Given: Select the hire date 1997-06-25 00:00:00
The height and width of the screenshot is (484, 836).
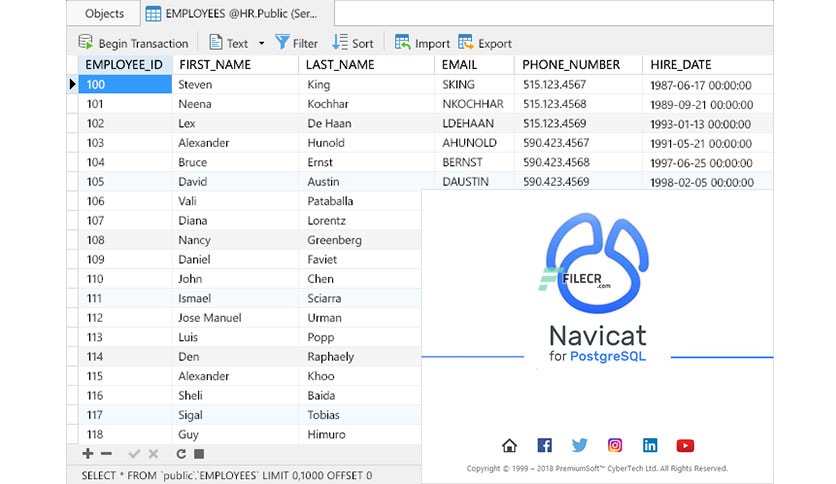Looking at the screenshot, I should [708, 163].
